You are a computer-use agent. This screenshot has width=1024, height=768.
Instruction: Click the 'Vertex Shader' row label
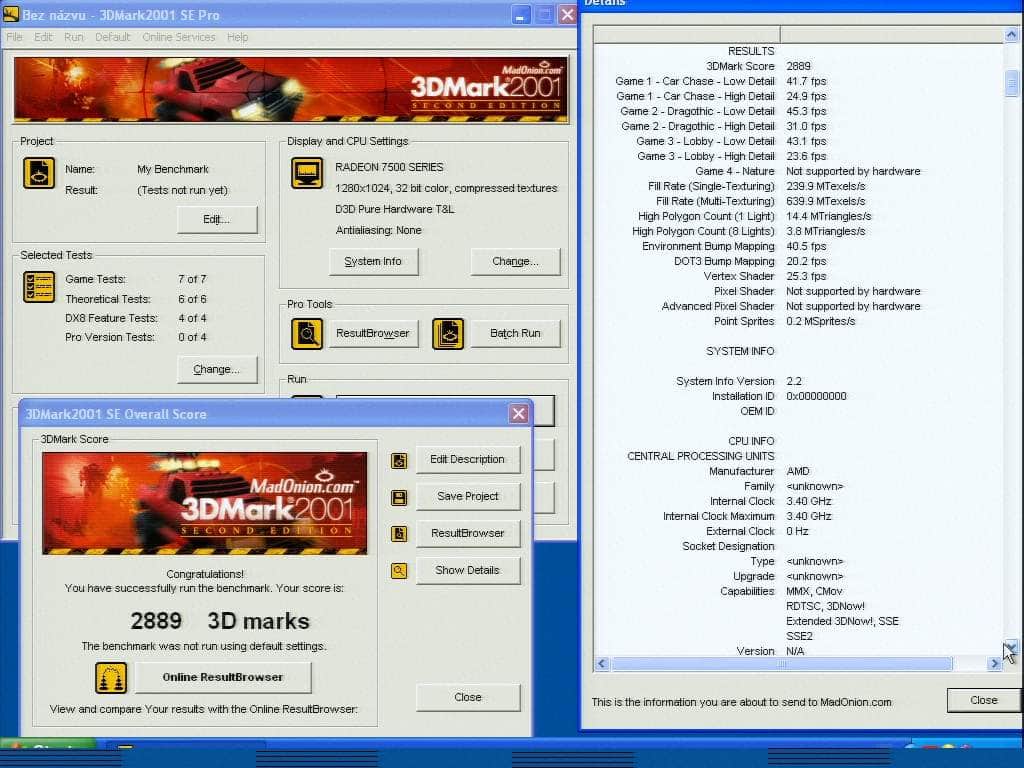click(739, 276)
